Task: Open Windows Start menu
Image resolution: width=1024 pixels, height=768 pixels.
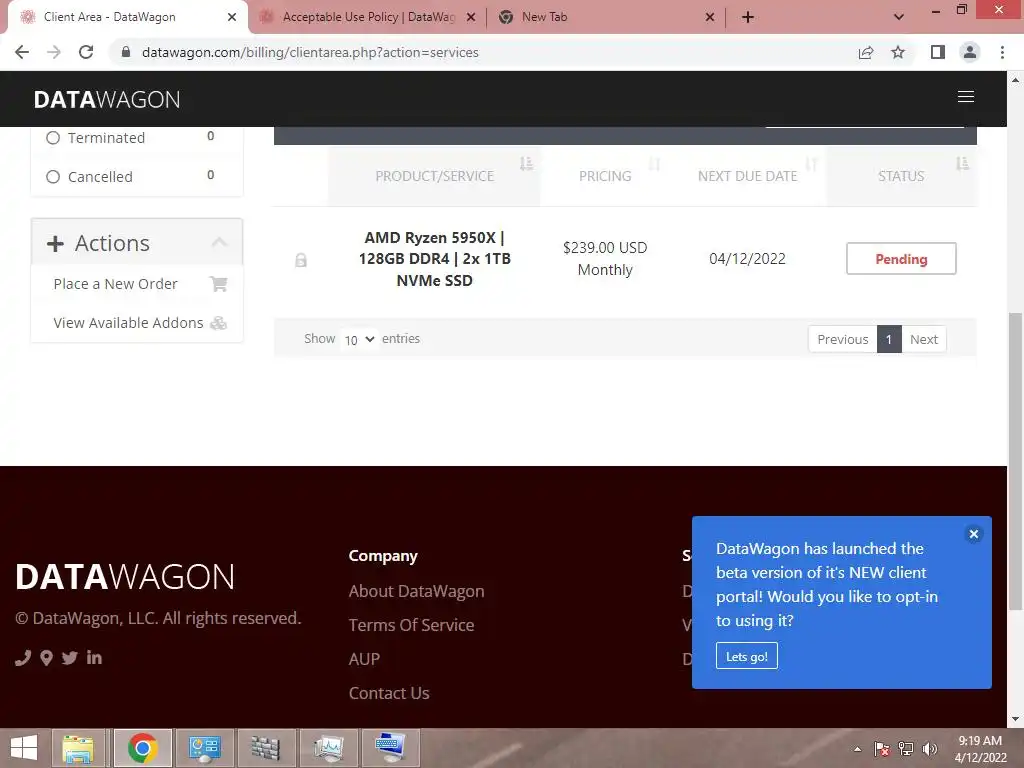Action: pos(24,748)
